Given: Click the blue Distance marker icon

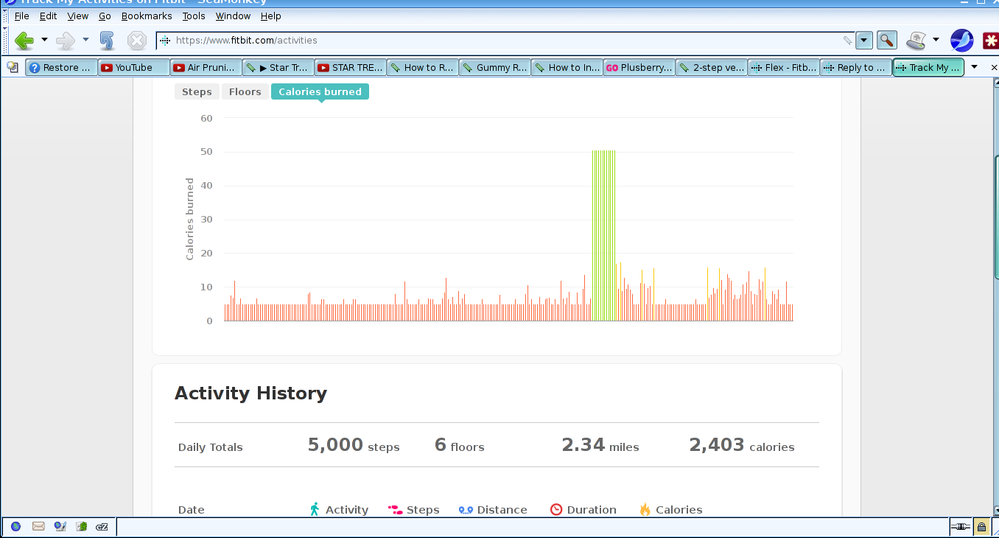Looking at the screenshot, I should coord(466,509).
